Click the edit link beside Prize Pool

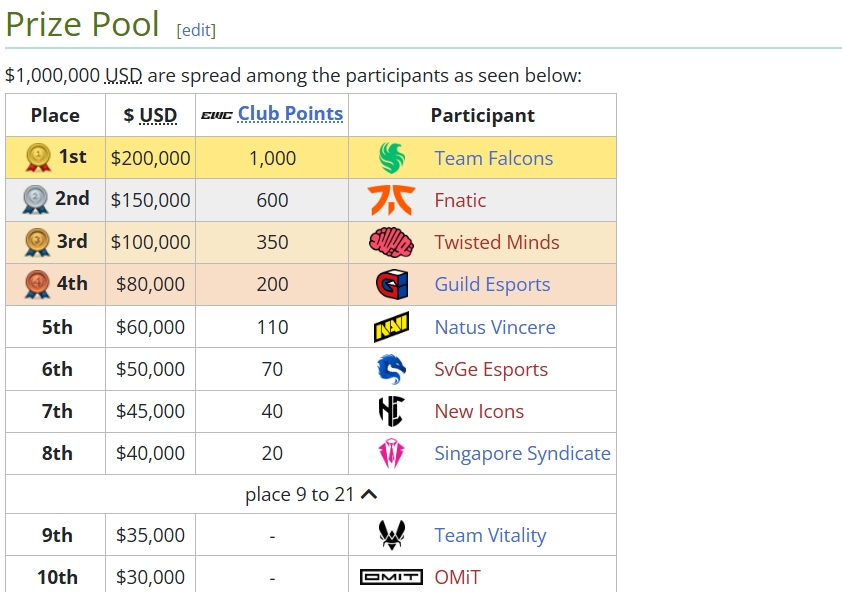[x=196, y=30]
